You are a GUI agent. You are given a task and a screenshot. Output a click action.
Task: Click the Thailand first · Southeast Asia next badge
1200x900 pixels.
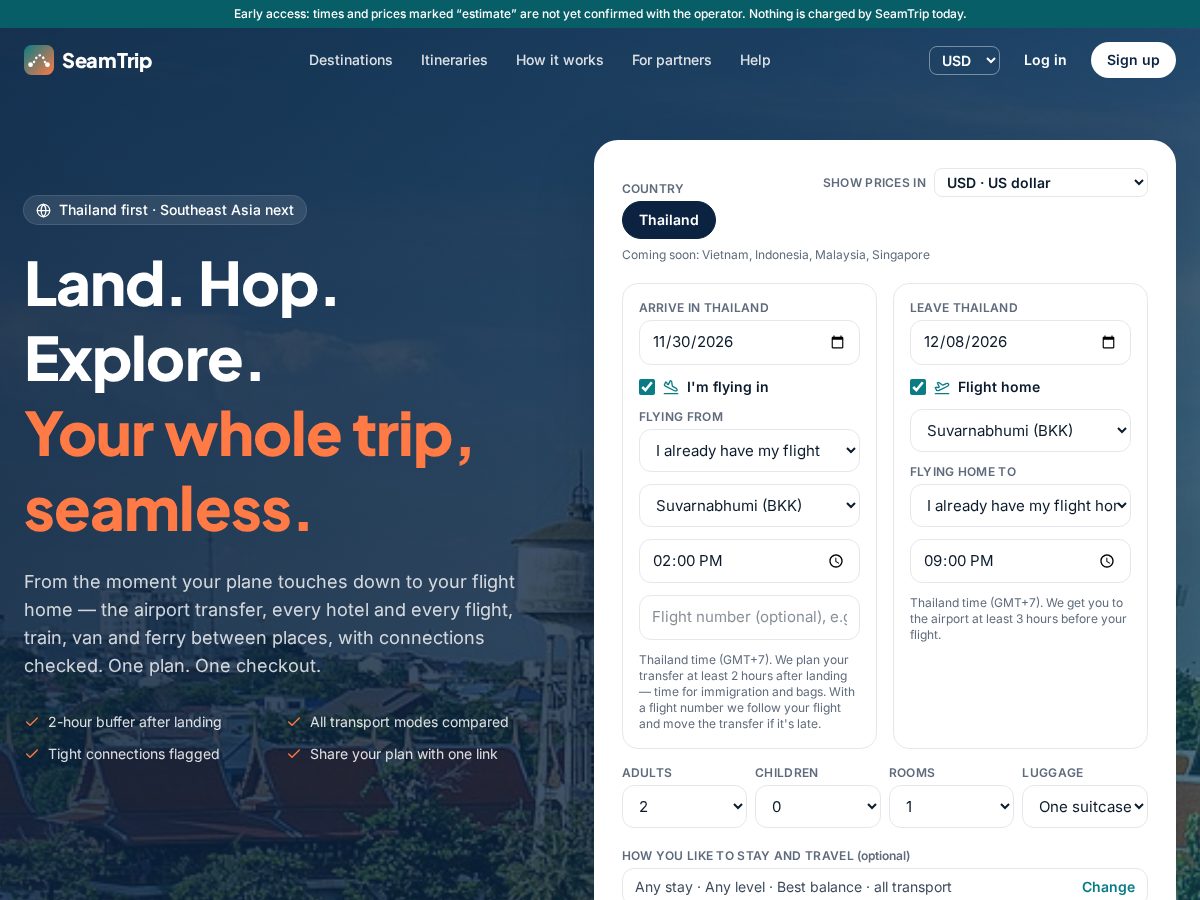pos(165,210)
